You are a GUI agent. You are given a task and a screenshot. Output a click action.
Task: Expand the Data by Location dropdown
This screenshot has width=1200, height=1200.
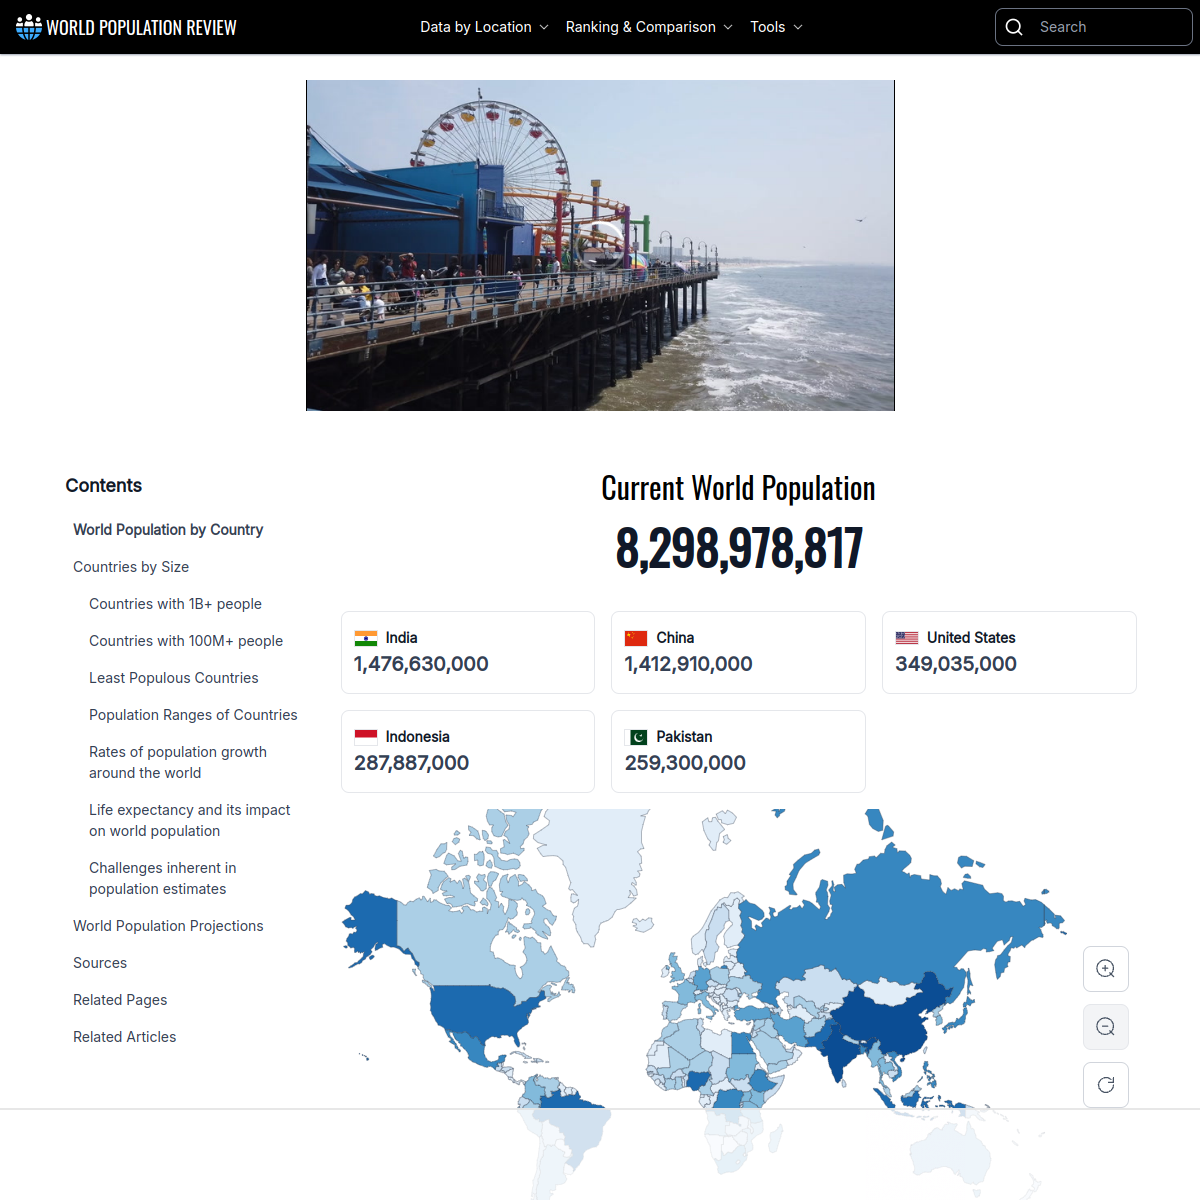tap(543, 27)
